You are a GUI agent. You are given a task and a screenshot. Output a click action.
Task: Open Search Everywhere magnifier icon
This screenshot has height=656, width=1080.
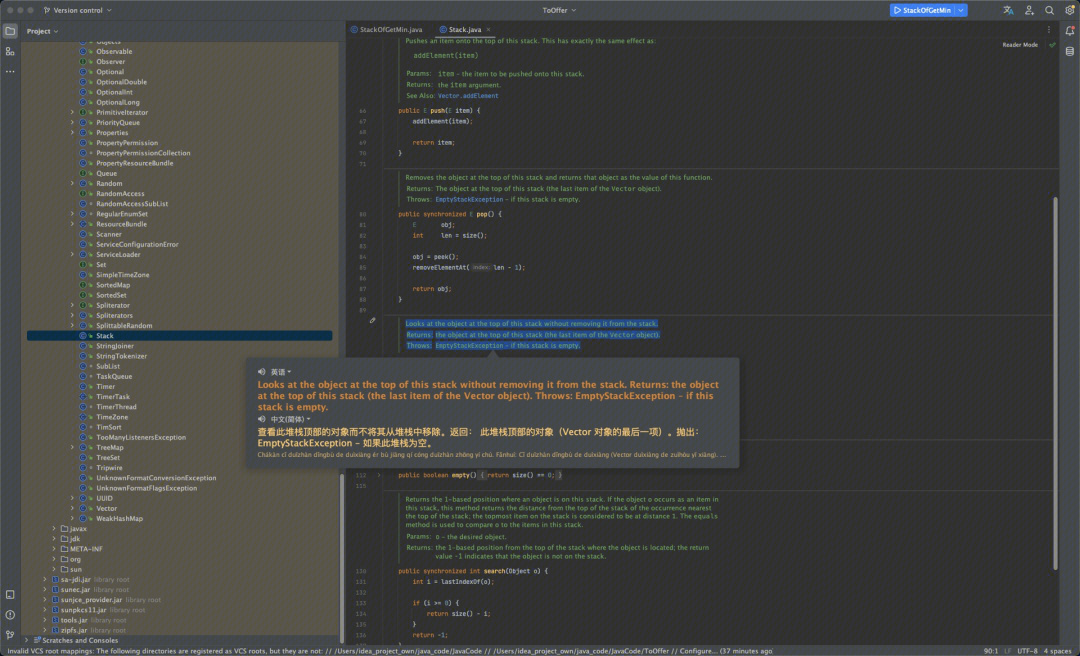click(x=1049, y=10)
